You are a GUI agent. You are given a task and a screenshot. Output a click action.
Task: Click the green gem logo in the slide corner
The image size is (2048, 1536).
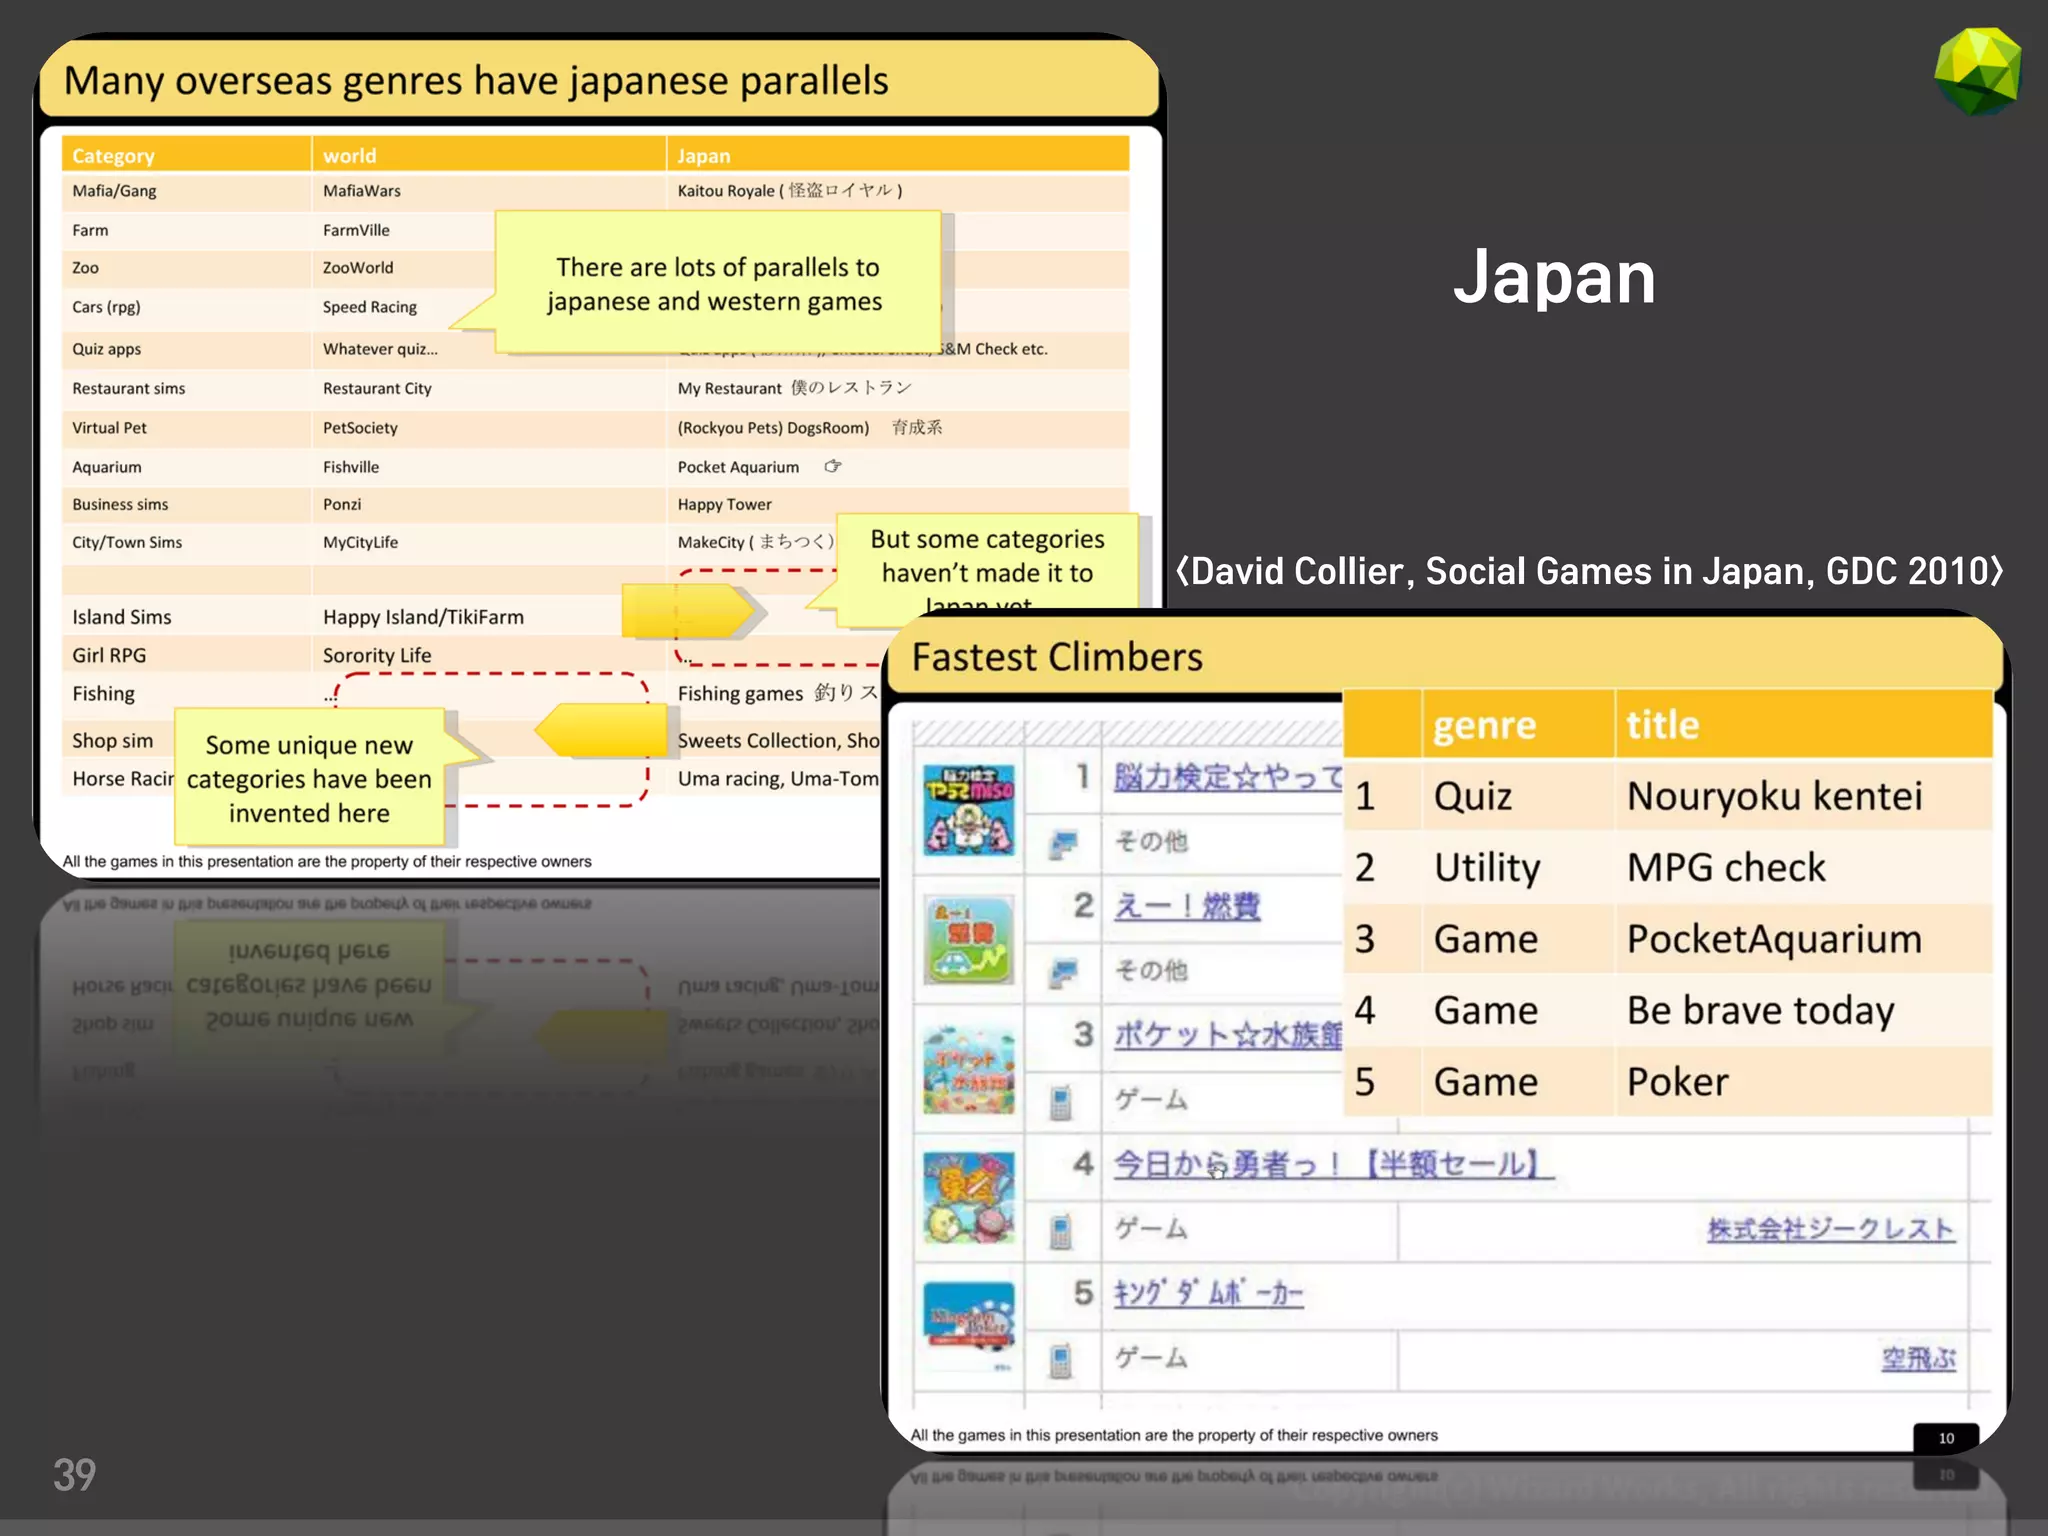tap(1978, 70)
